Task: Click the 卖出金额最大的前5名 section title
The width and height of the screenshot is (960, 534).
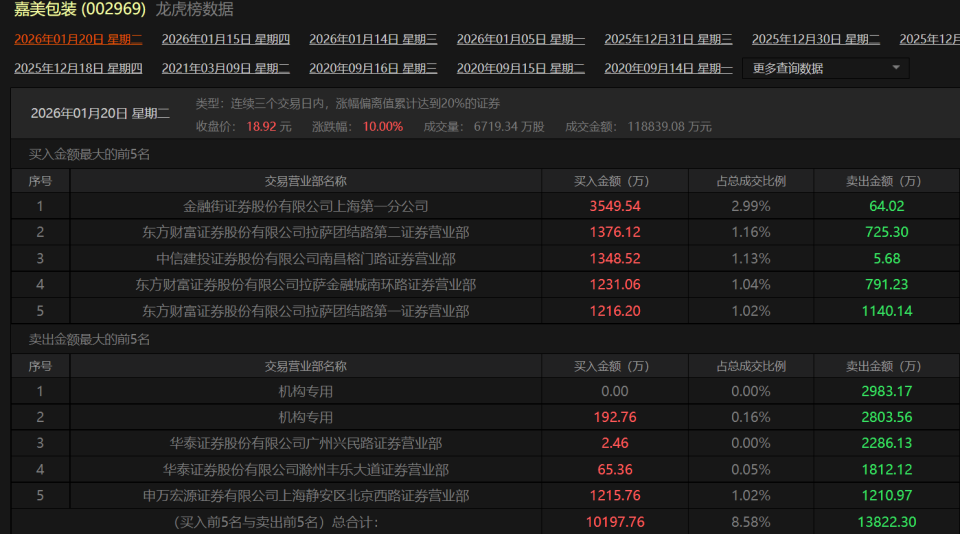Action: coord(89,339)
